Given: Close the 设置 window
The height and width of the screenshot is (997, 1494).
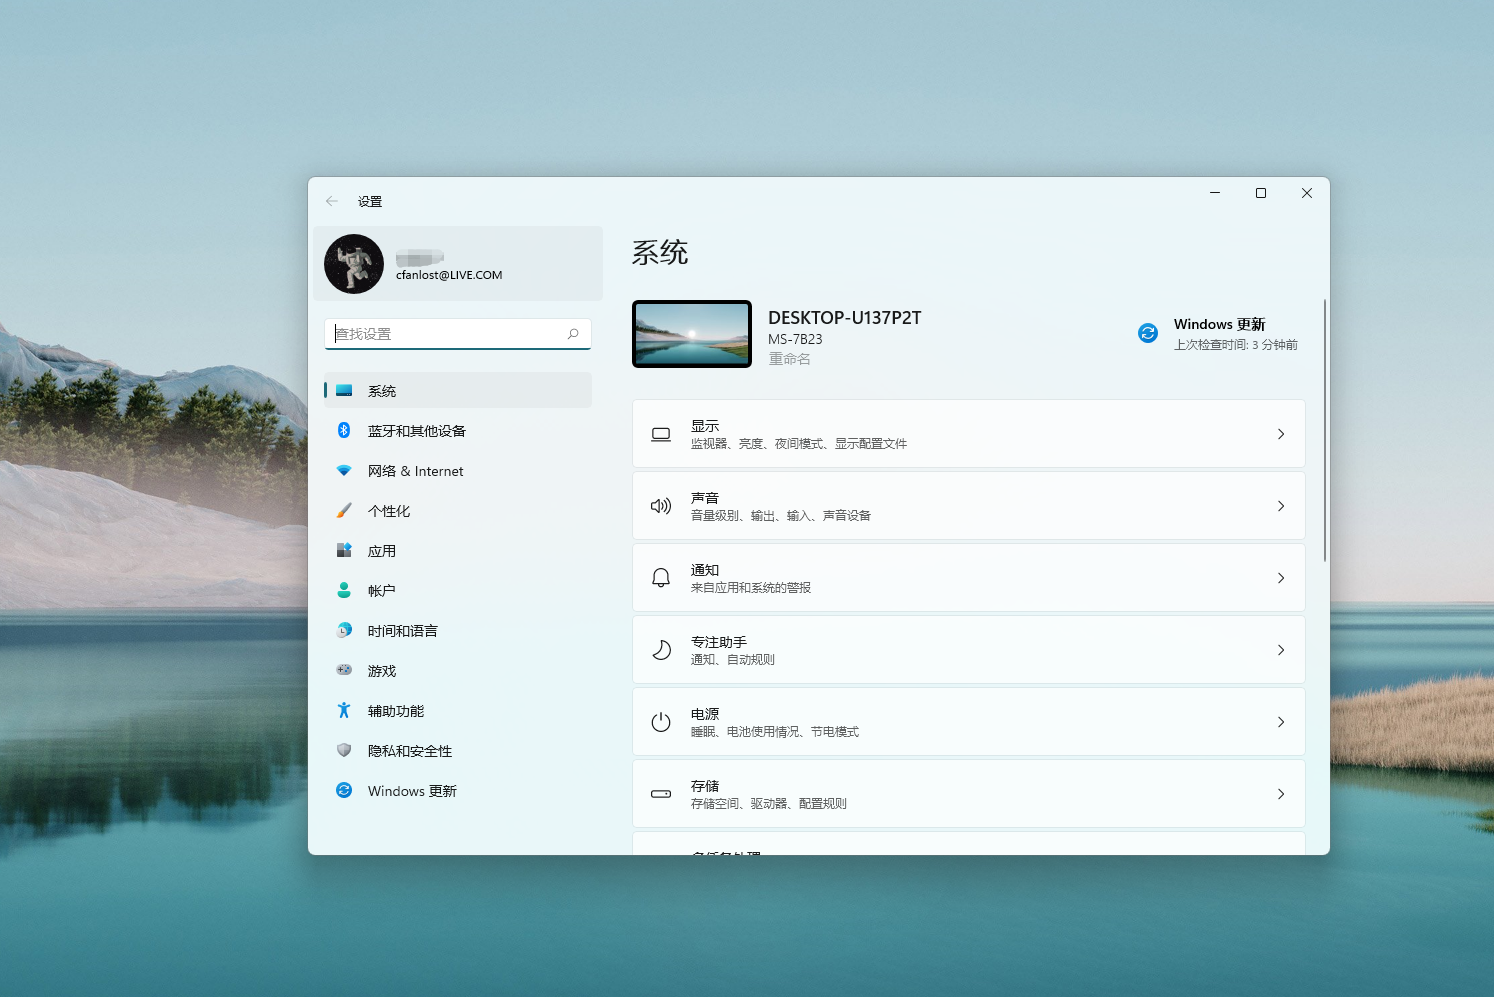Looking at the screenshot, I should coord(1307,193).
